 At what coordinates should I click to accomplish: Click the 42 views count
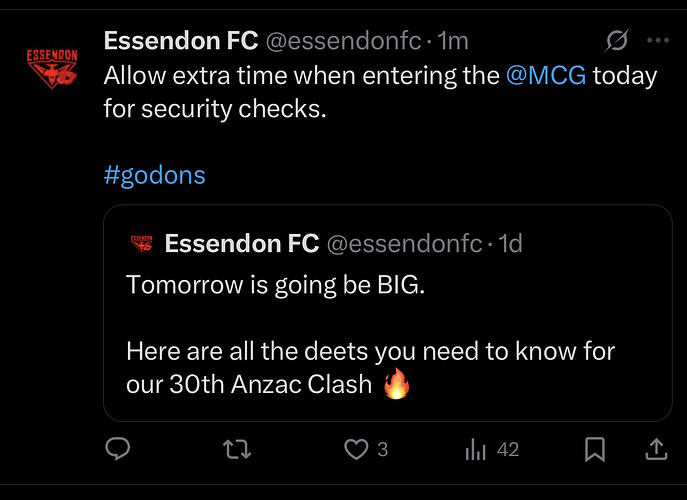coord(508,450)
